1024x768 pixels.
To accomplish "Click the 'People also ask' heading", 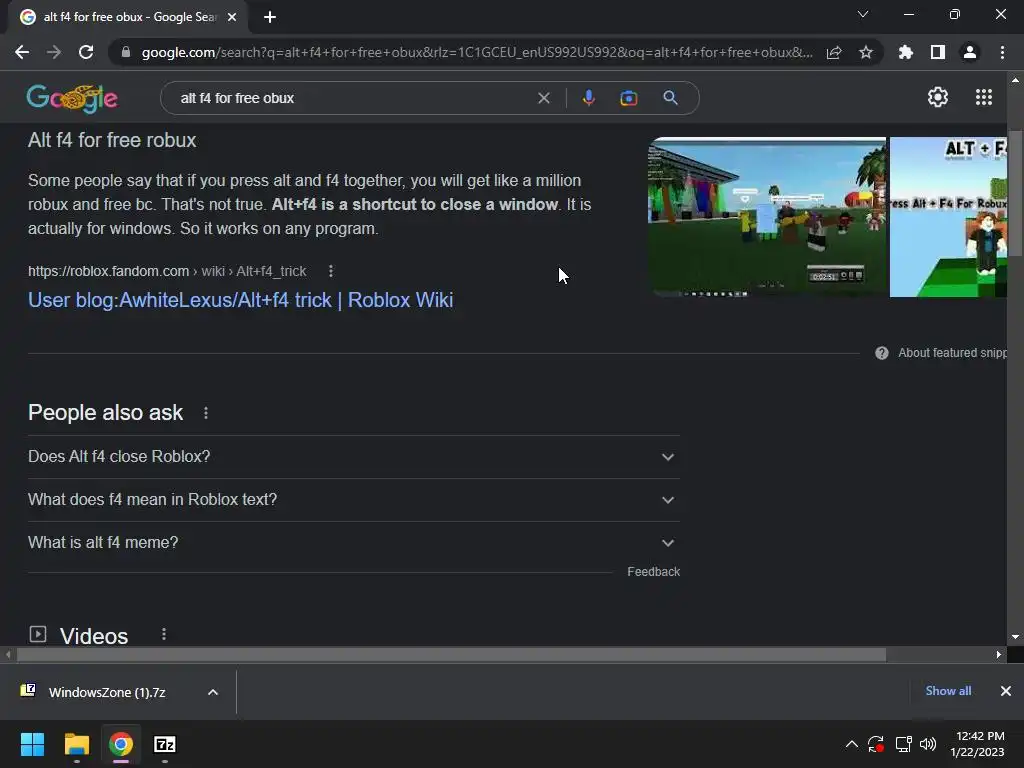I will pyautogui.click(x=105, y=413).
